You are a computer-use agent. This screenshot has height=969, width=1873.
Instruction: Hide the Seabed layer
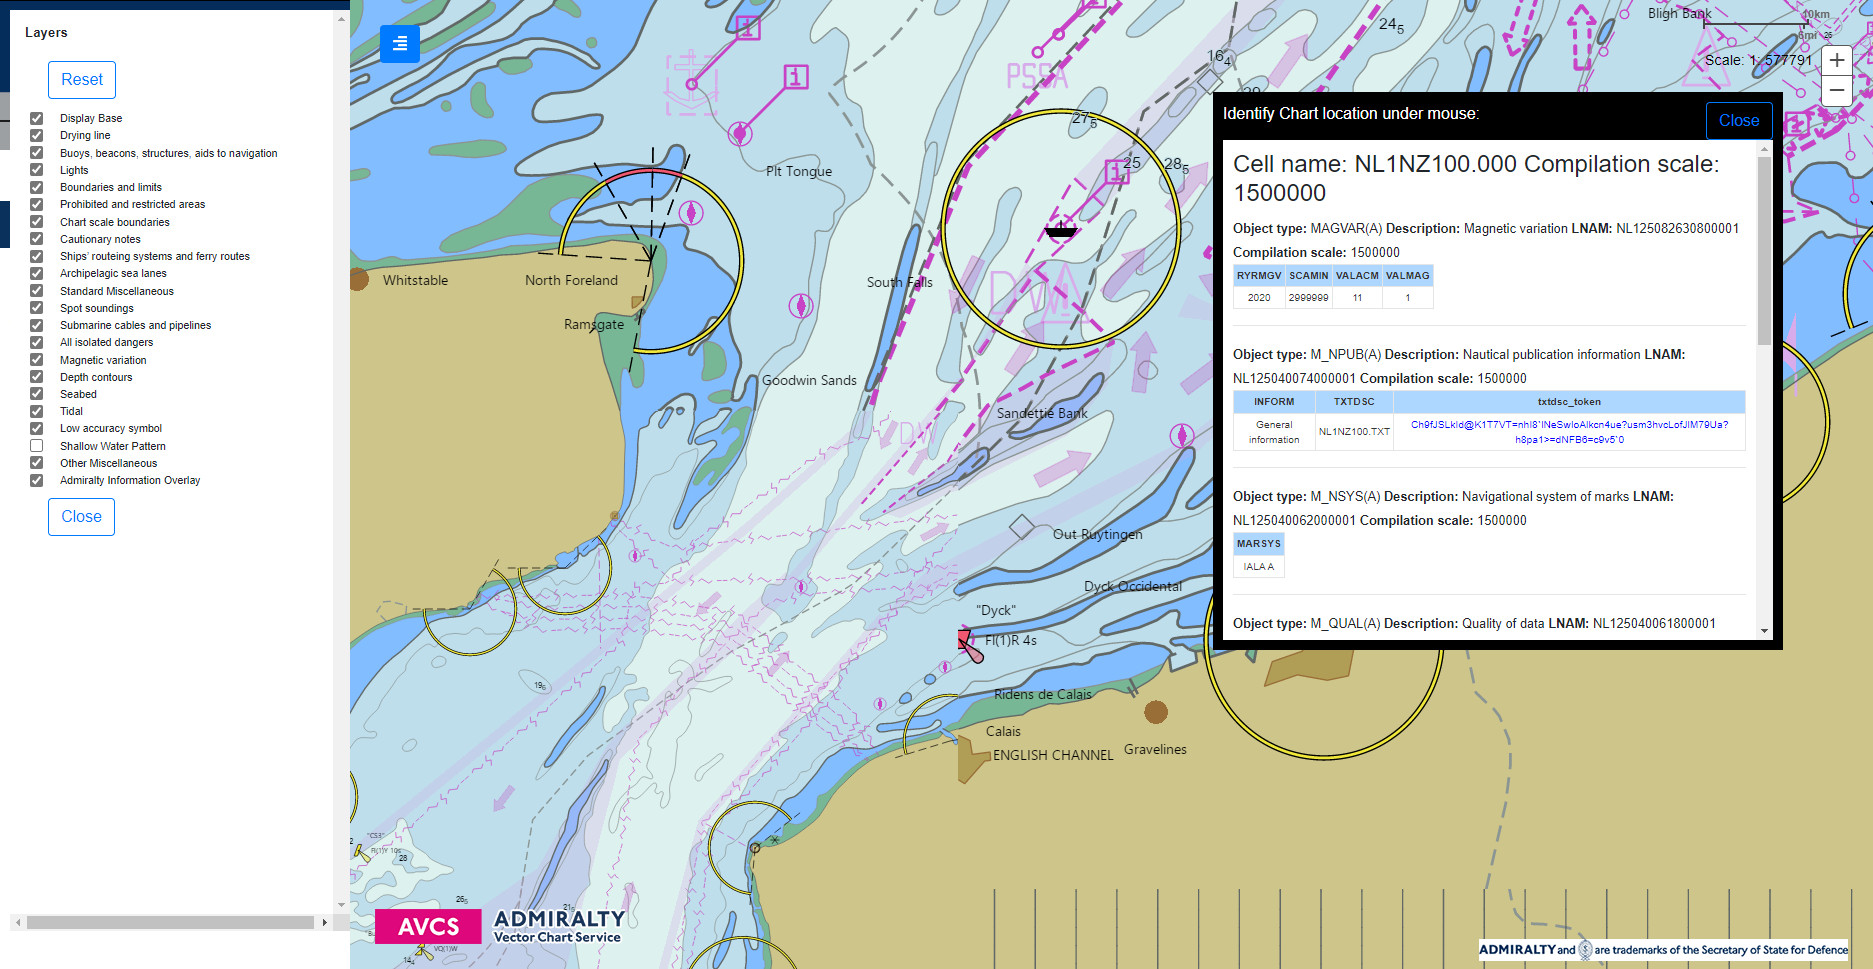click(36, 394)
